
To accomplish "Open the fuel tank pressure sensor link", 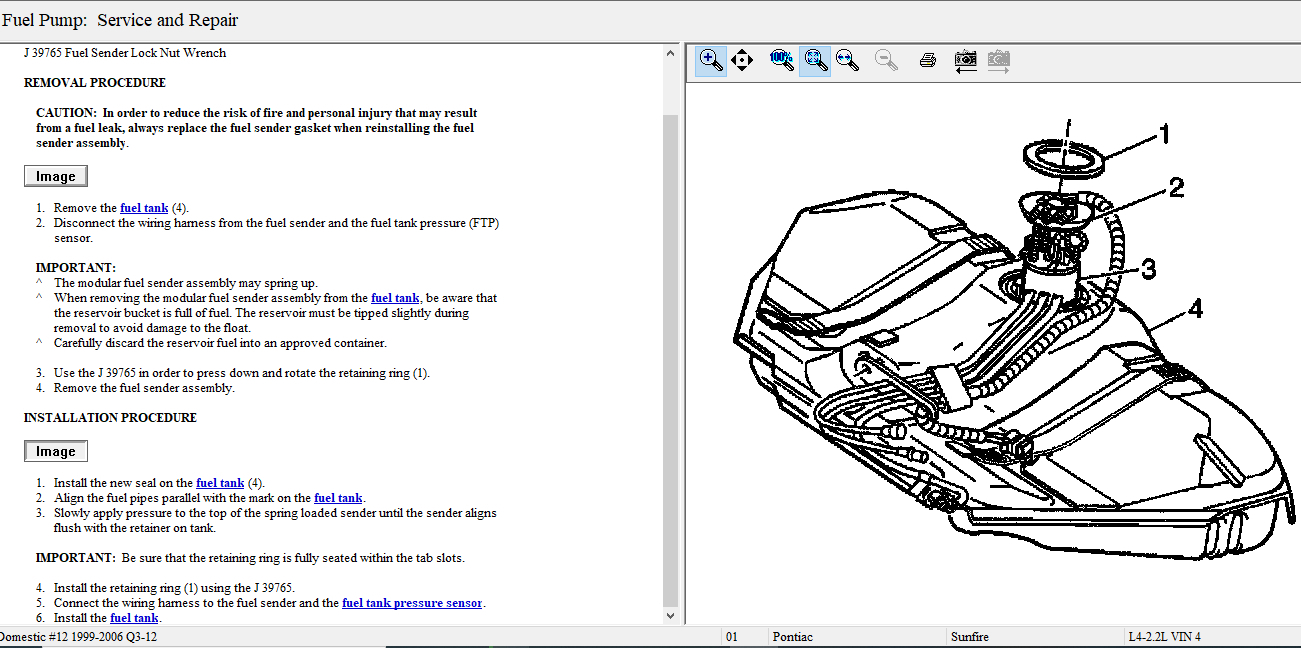I will 412,603.
